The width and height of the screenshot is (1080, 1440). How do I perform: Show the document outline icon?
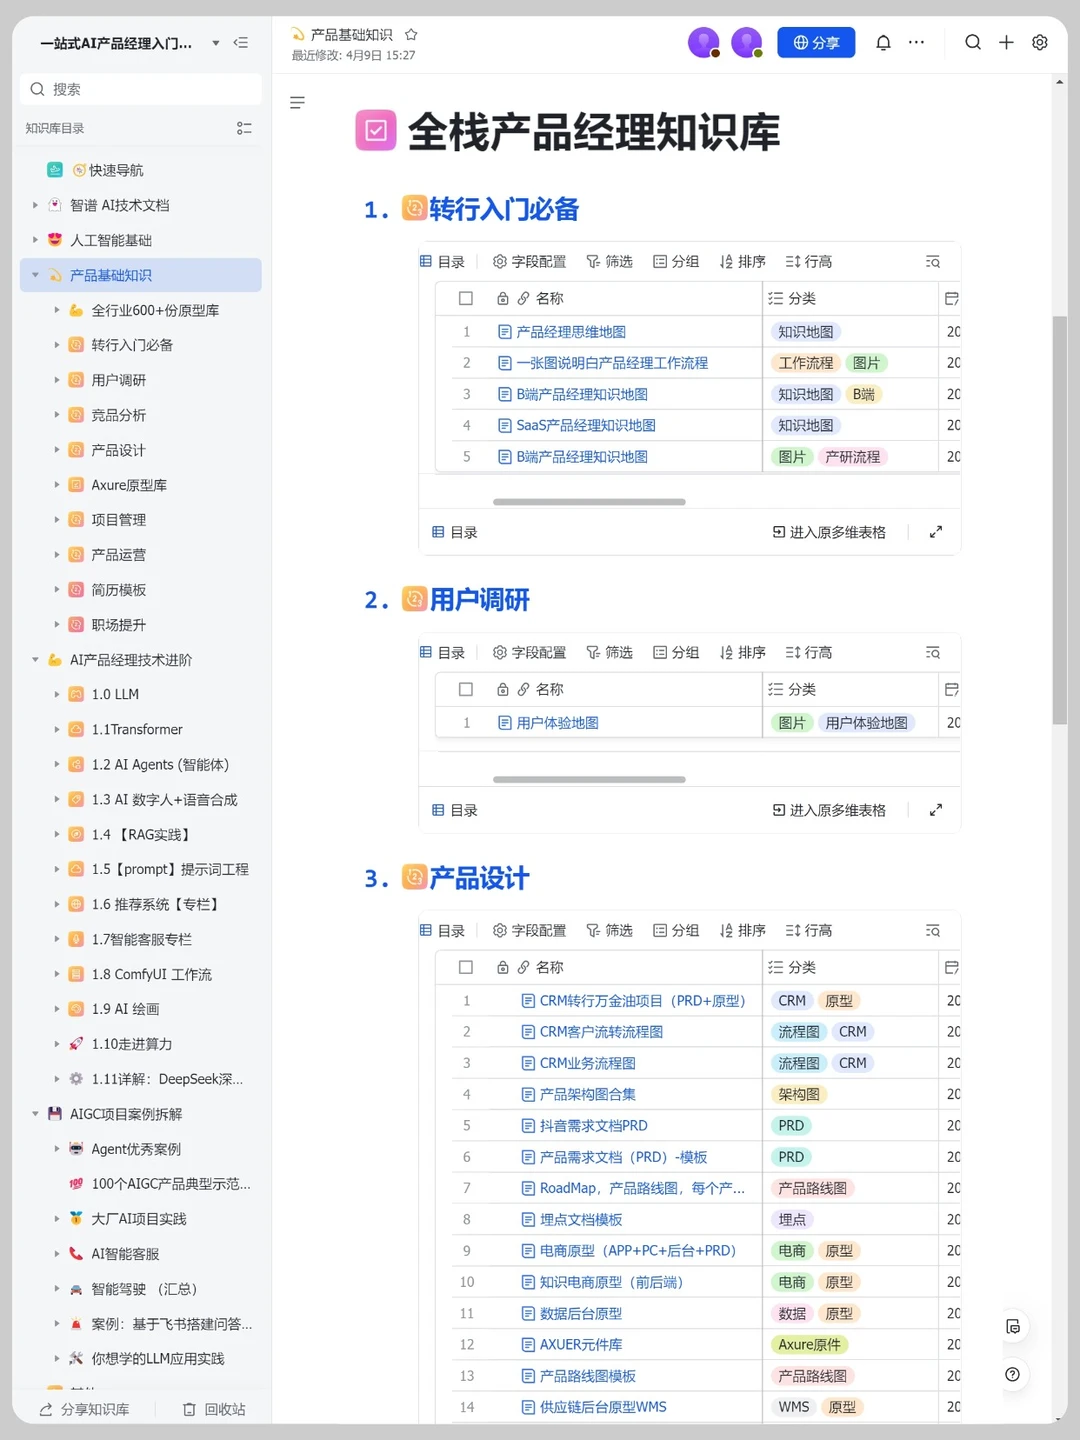pos(297,103)
